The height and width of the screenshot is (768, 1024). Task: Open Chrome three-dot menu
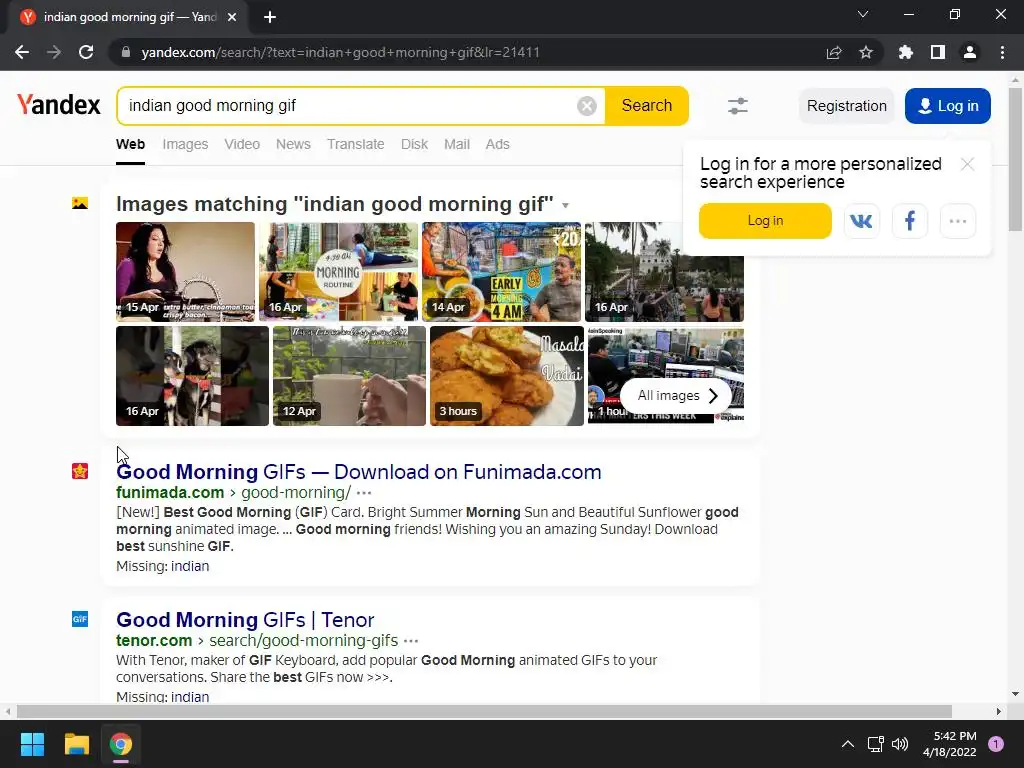click(x=1002, y=52)
